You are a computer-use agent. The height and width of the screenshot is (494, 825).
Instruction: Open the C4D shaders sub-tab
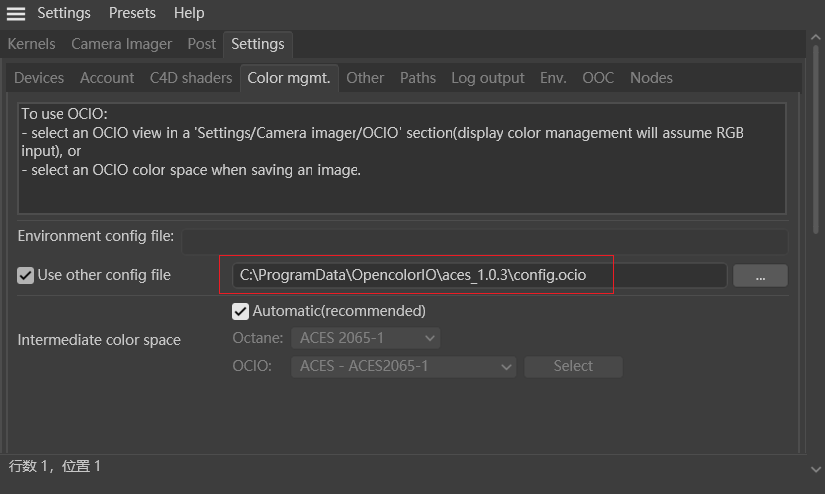point(191,78)
